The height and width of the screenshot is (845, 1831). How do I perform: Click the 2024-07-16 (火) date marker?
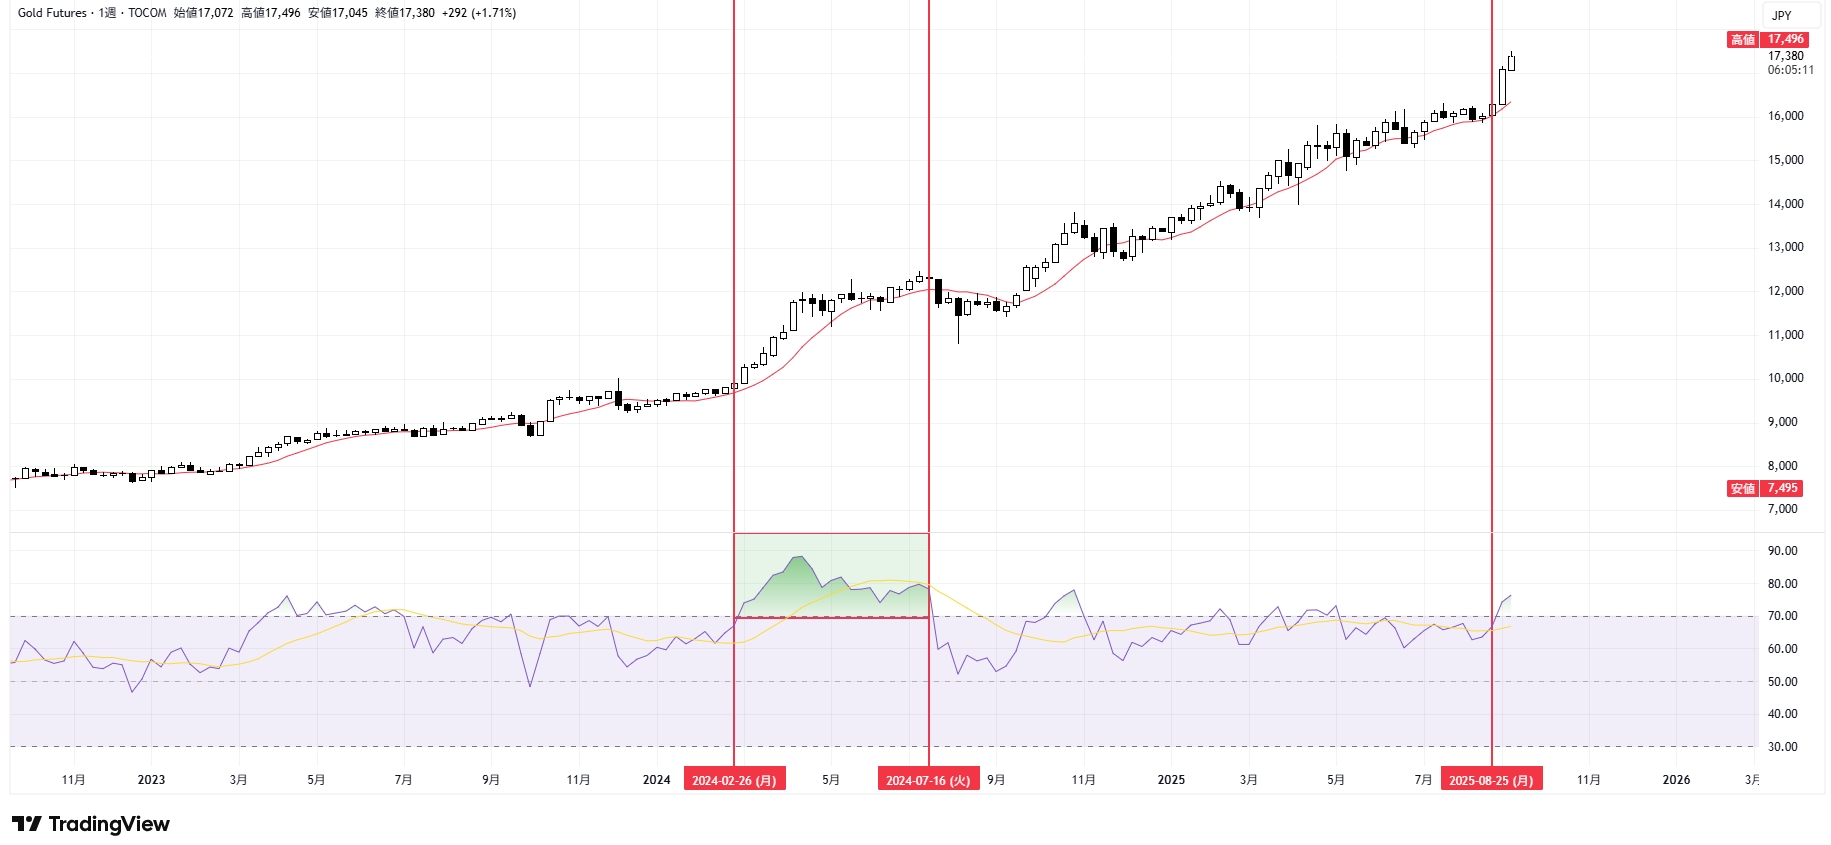click(x=928, y=780)
